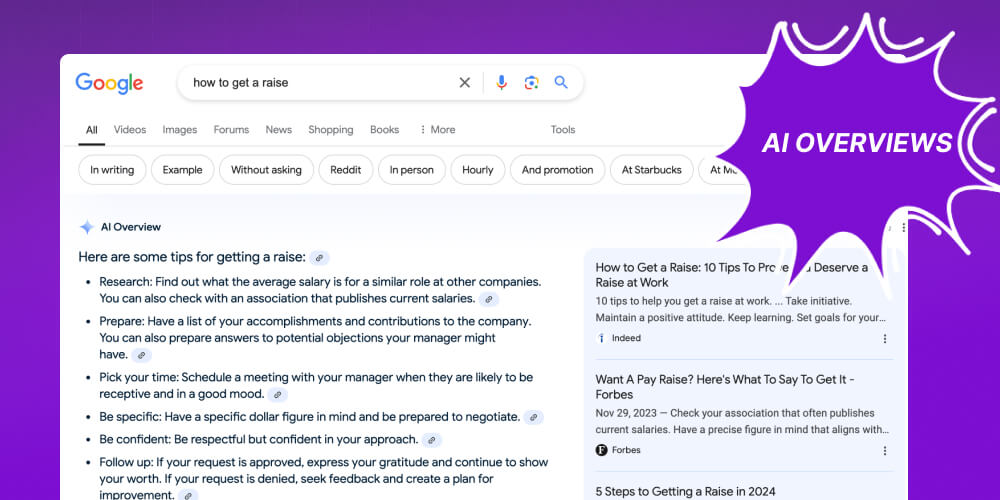Switch to the Videos tab
This screenshot has width=1000, height=500.
[x=130, y=129]
